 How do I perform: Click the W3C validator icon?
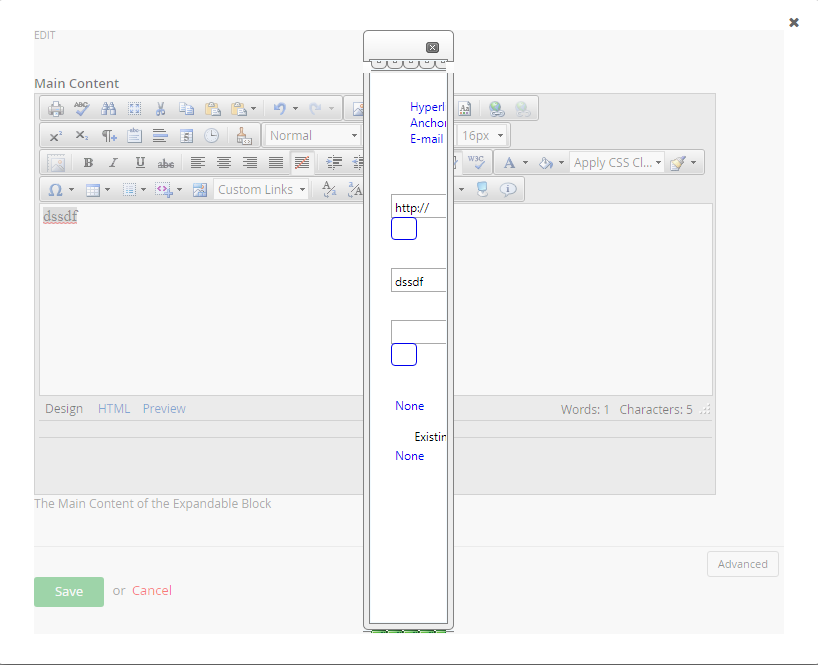click(x=476, y=162)
